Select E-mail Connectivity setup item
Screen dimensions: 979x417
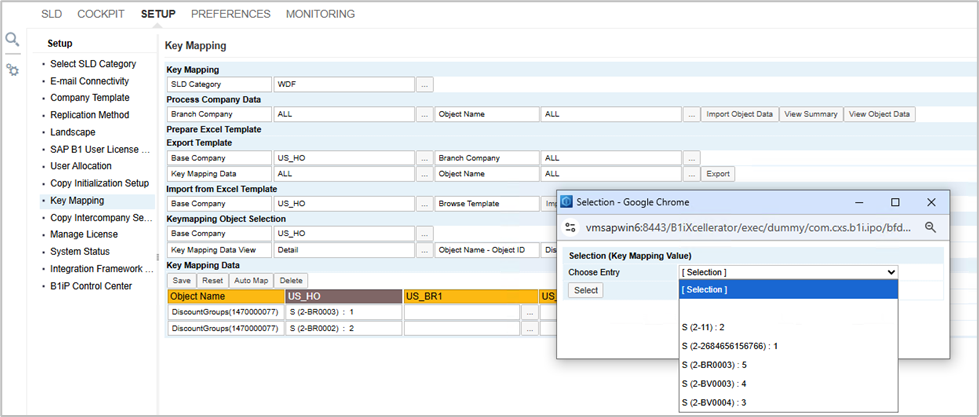[x=89, y=81]
